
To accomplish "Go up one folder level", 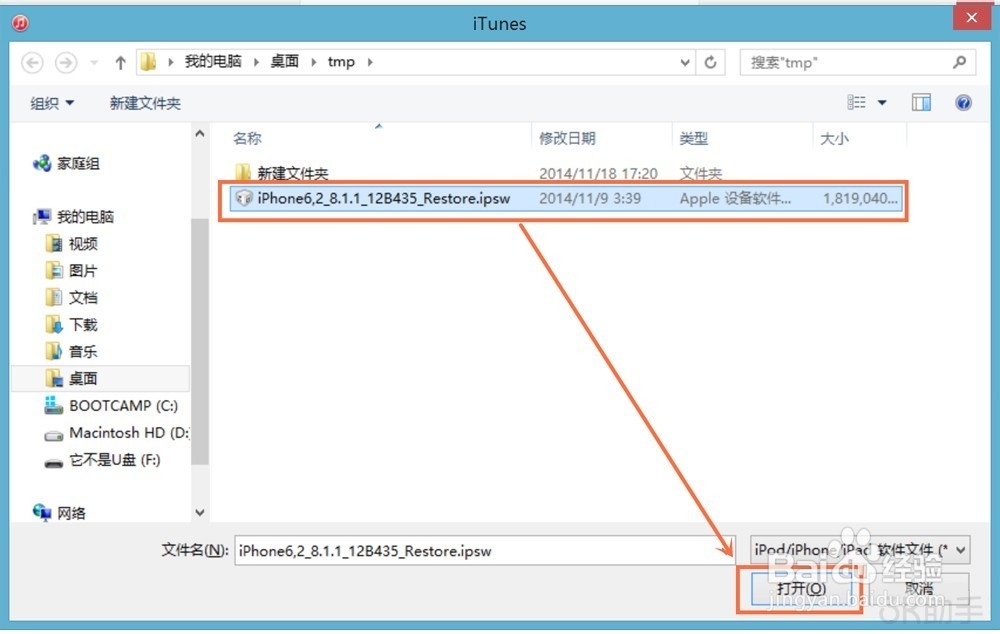I will (120, 63).
